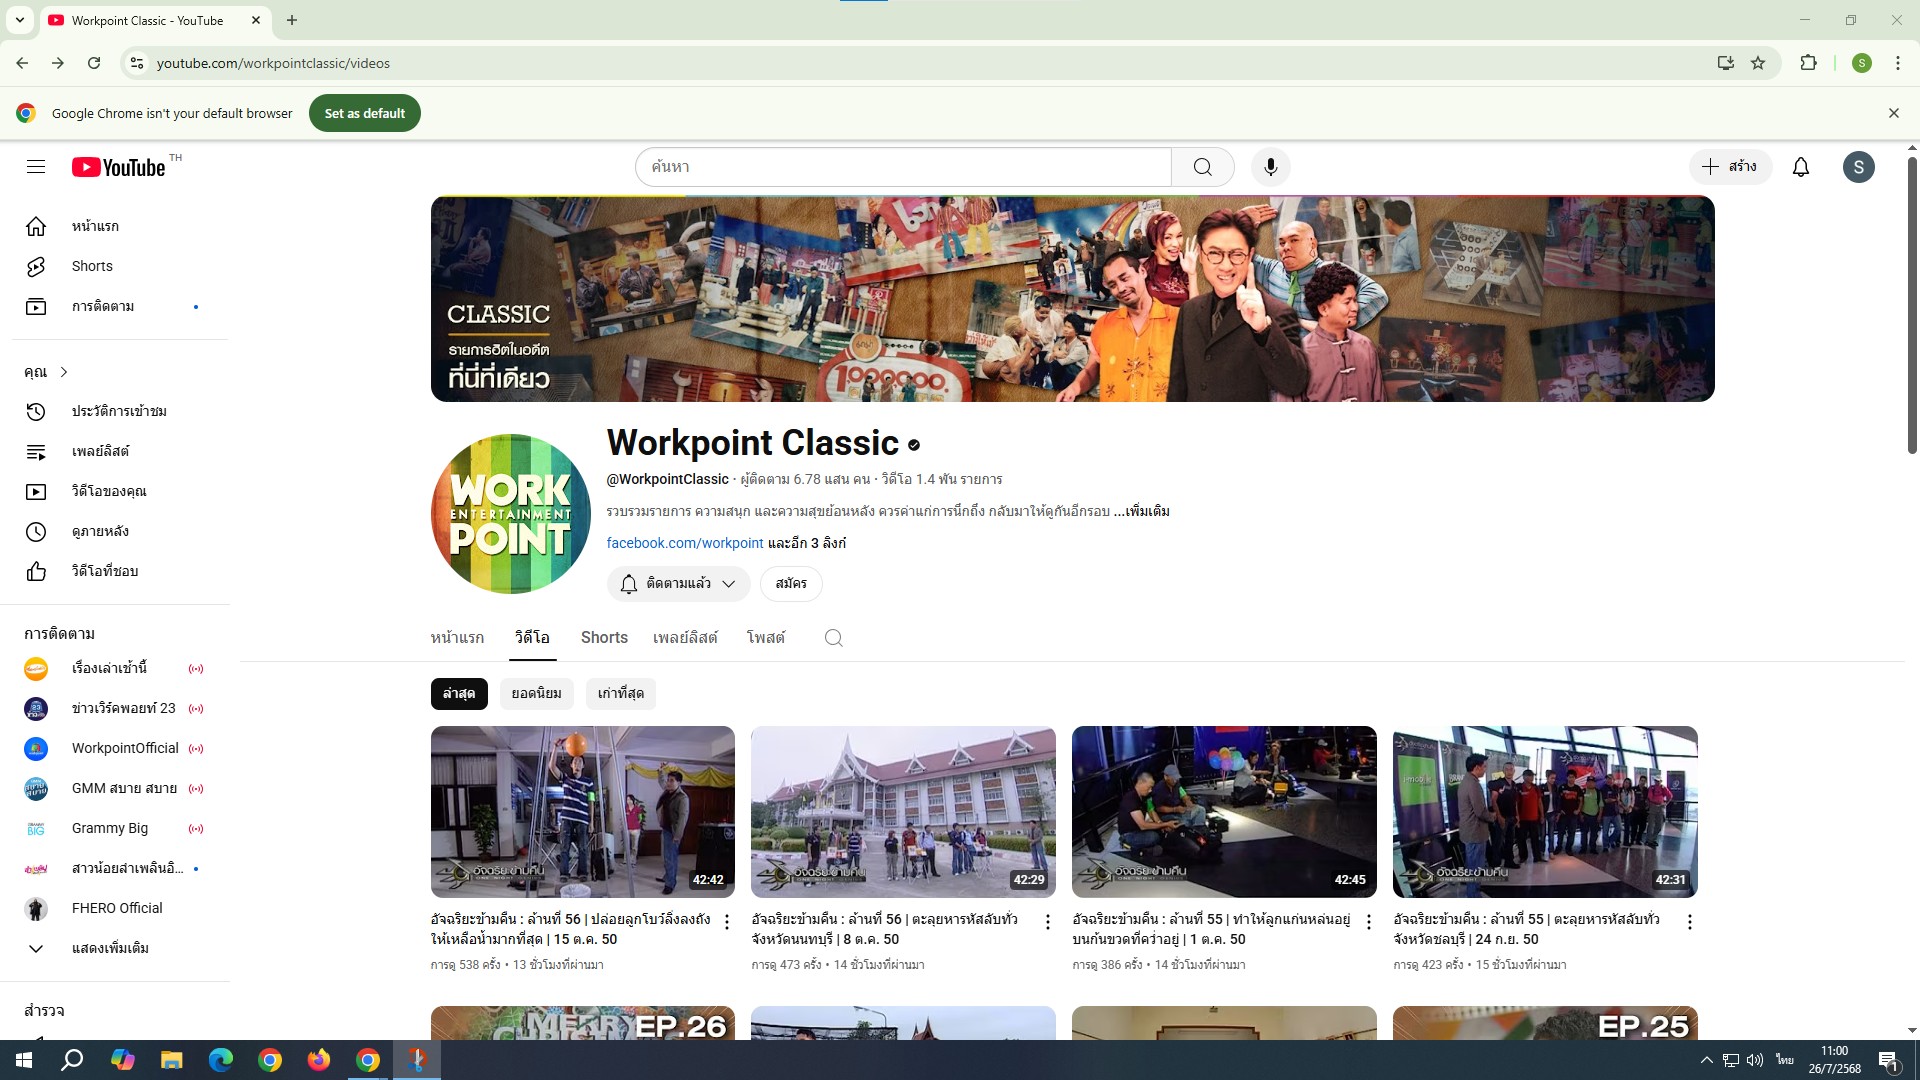This screenshot has width=1920, height=1080.
Task: Switch to the หน้าแรก channel tab
Action: click(x=457, y=638)
